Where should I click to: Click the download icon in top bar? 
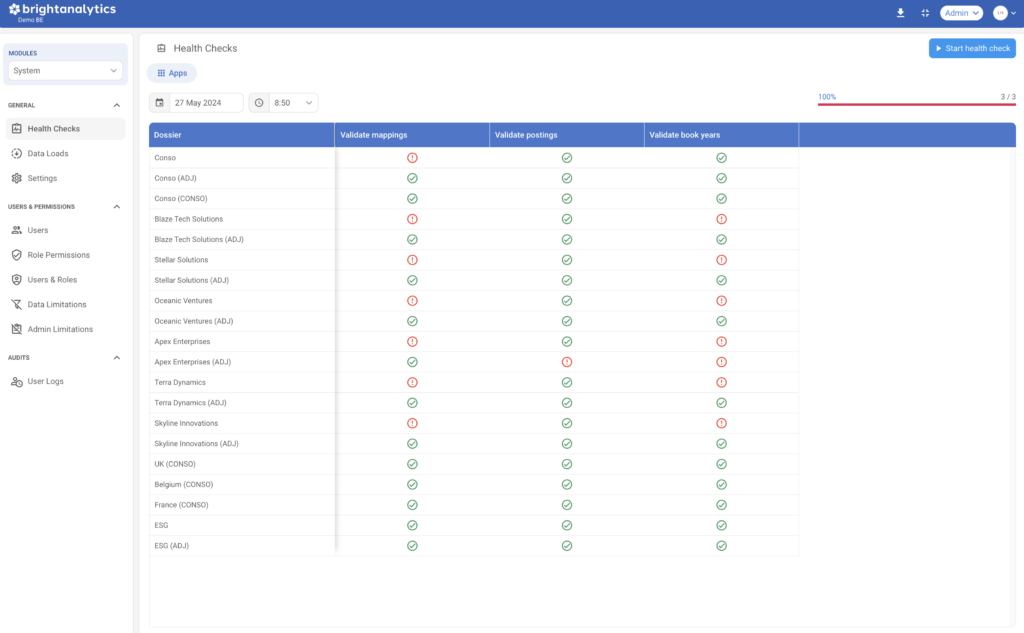tap(900, 13)
